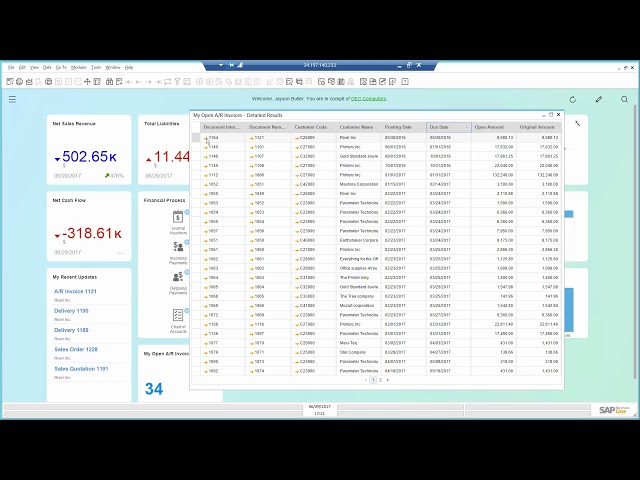Open the File menu
This screenshot has height=480, width=640.
coord(11,67)
